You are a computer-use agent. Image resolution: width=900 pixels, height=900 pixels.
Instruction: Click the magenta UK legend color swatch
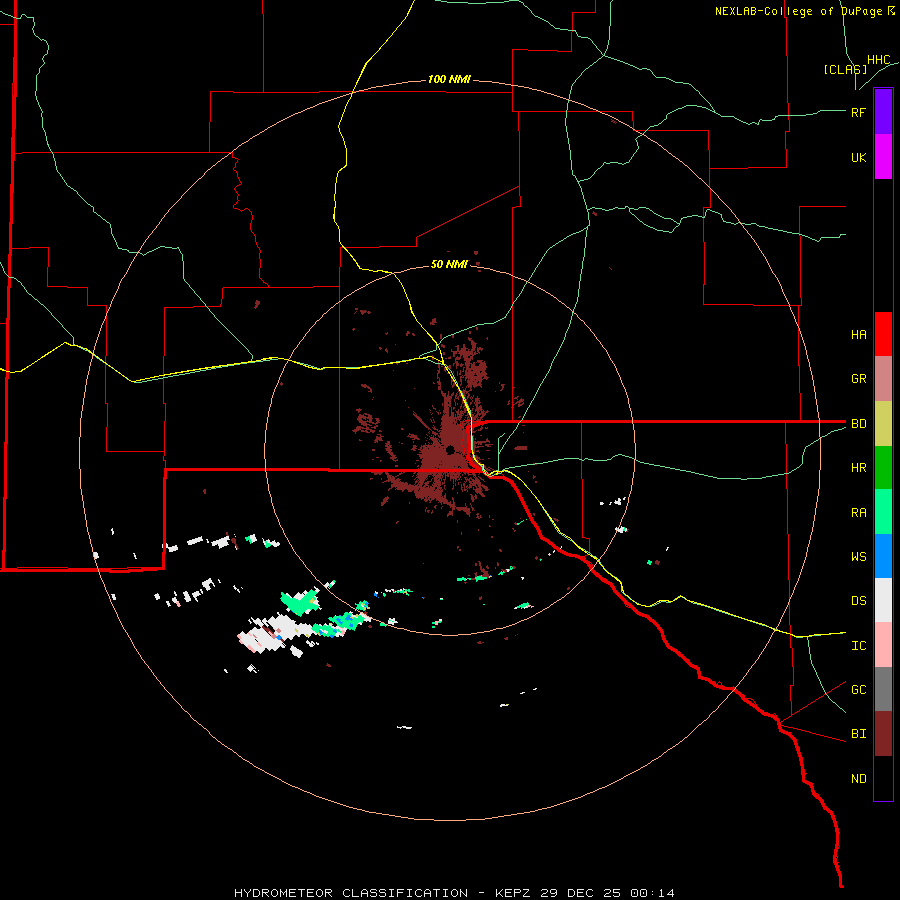pyautogui.click(x=883, y=157)
